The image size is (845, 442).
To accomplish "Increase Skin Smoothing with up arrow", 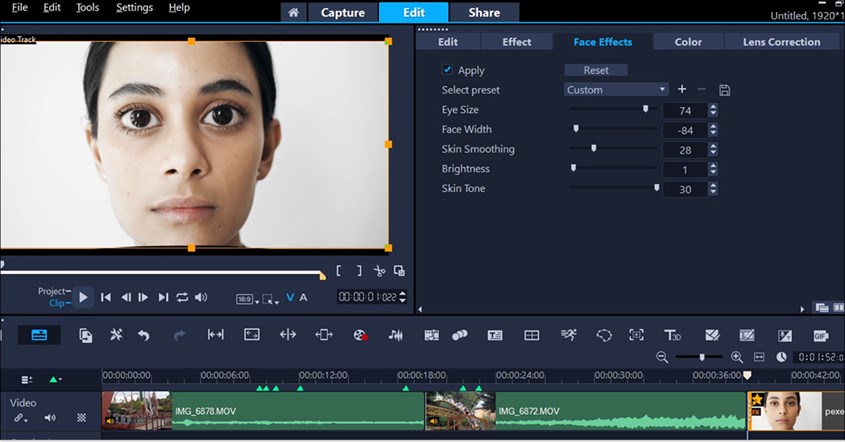I will point(713,146).
